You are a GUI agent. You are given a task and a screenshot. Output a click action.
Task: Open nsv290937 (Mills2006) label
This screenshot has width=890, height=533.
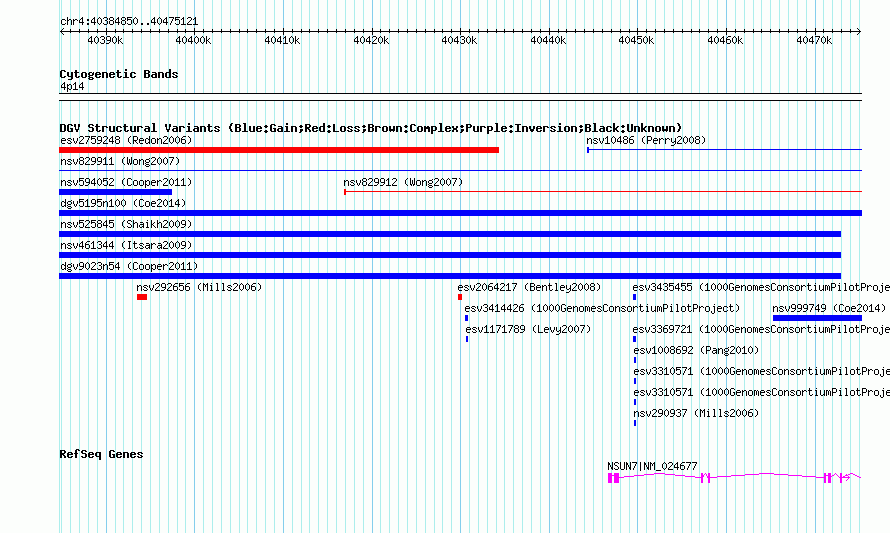pyautogui.click(x=696, y=413)
